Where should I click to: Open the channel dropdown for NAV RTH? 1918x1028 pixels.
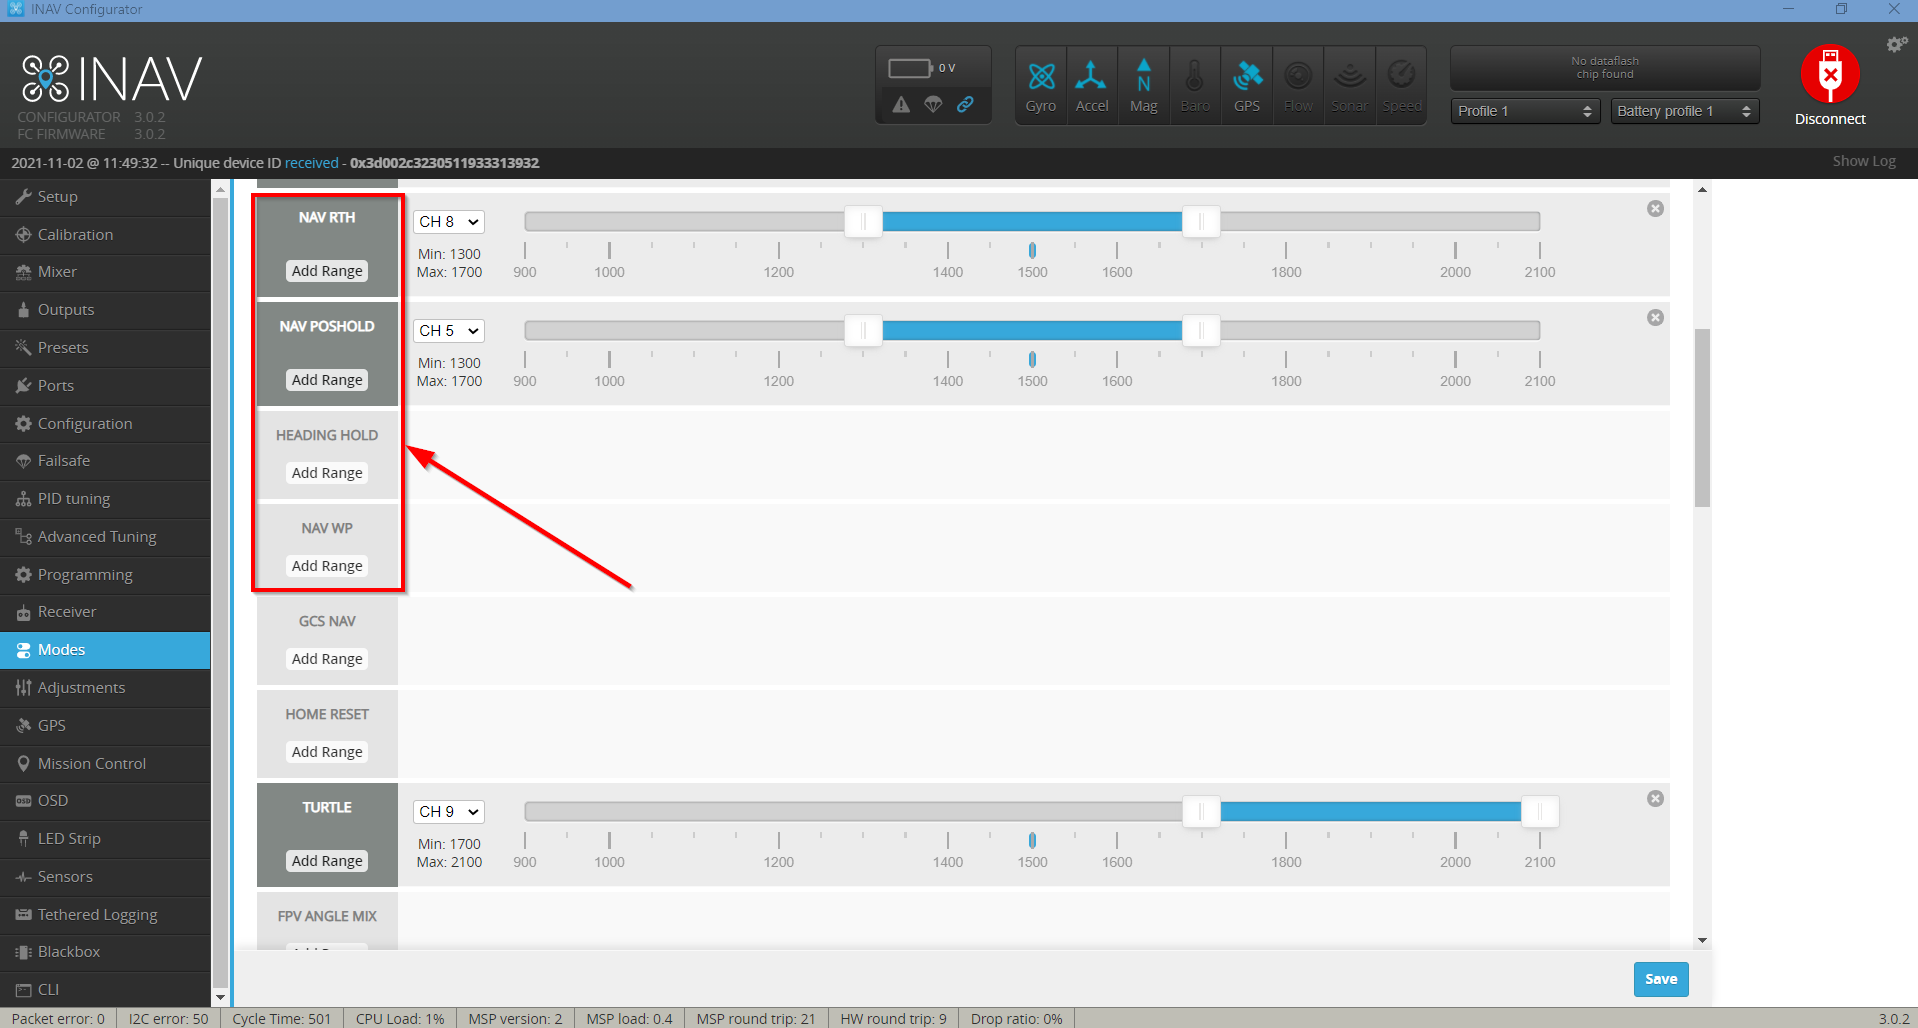tap(448, 221)
